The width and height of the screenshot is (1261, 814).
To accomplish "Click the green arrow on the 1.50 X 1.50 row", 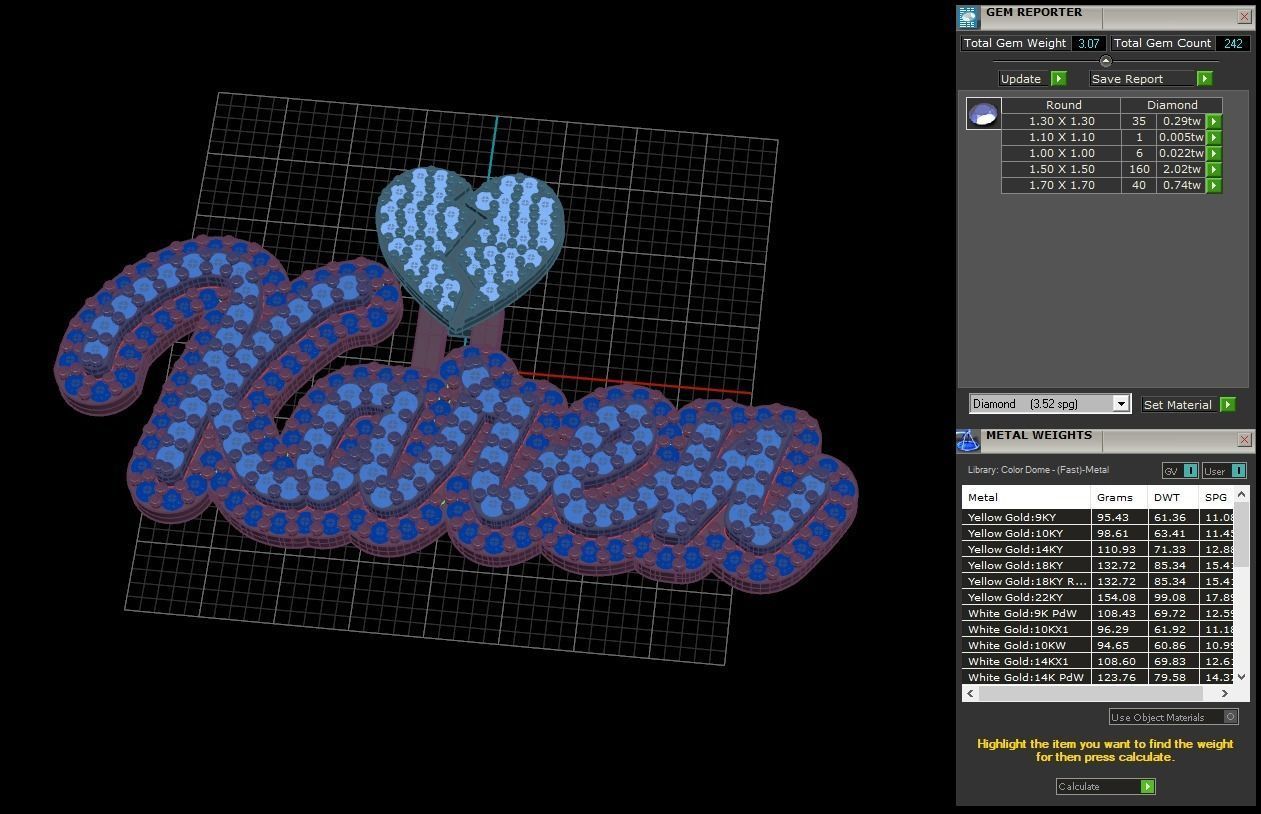I will (x=1214, y=169).
